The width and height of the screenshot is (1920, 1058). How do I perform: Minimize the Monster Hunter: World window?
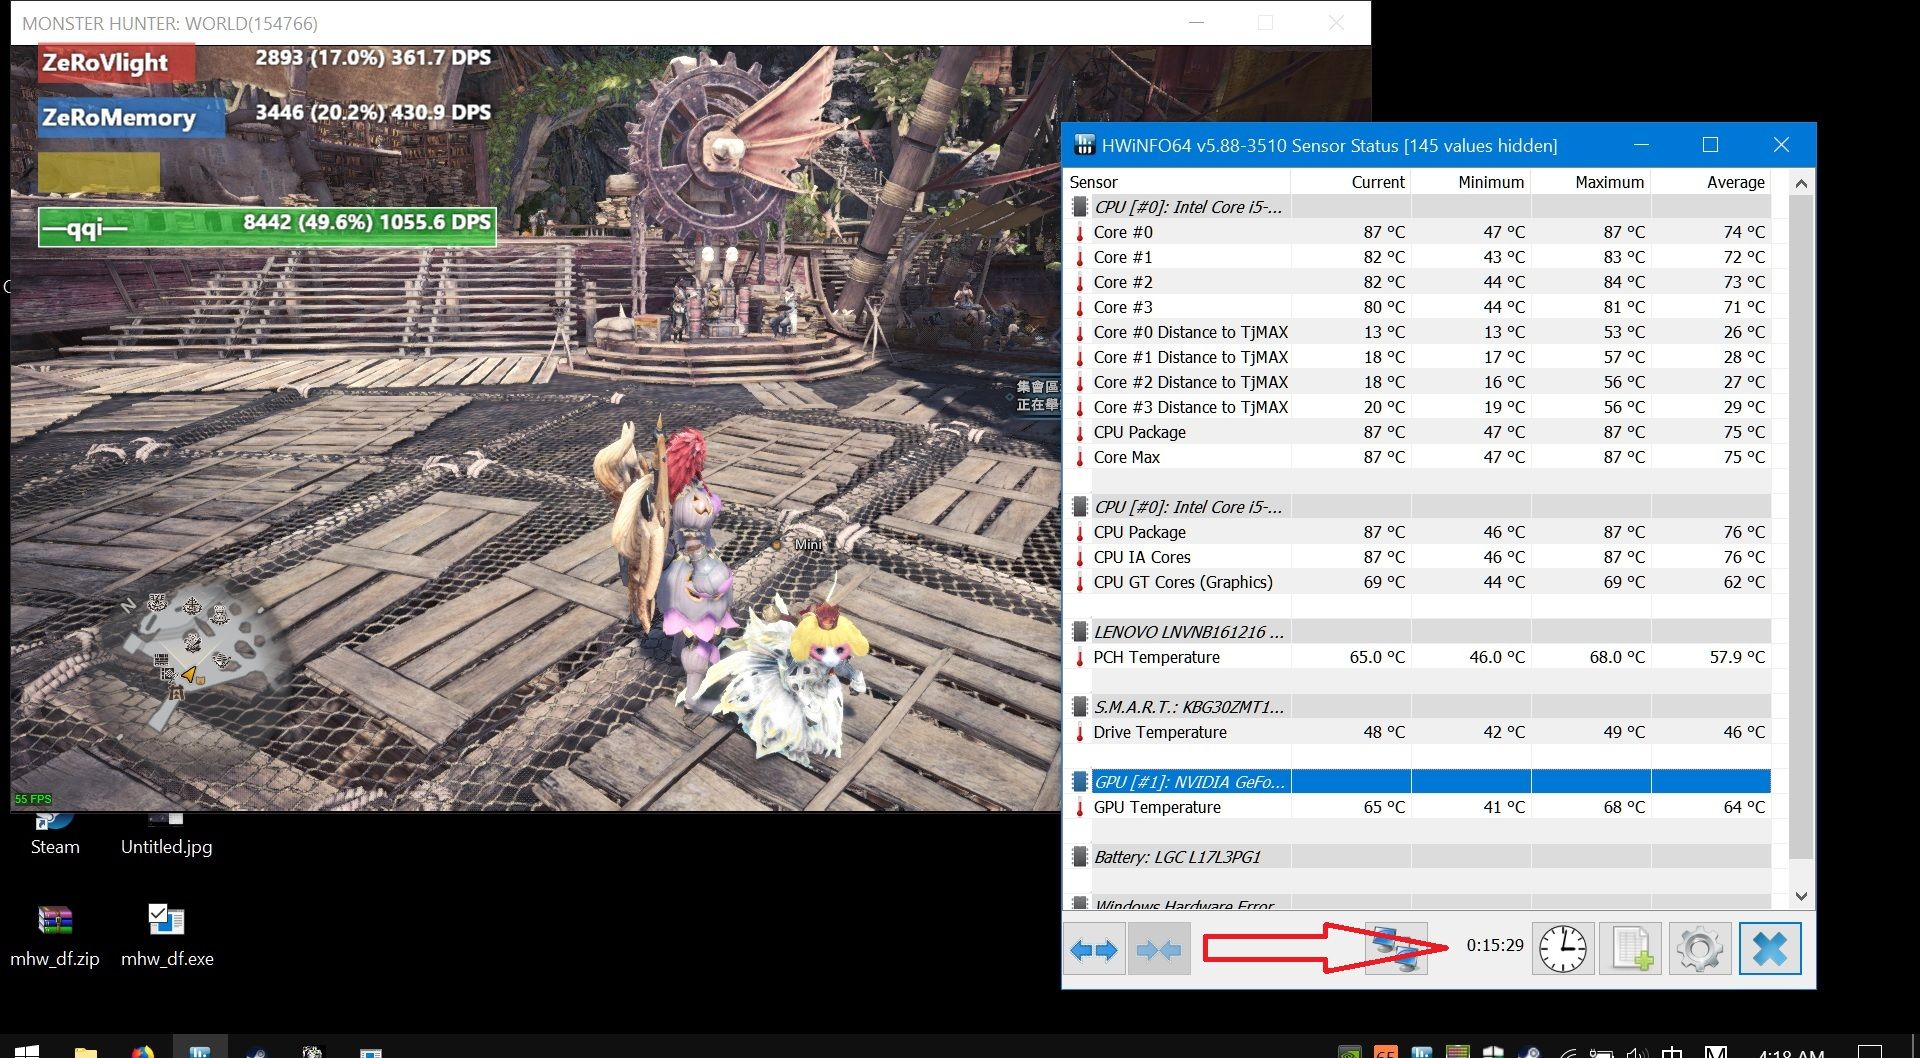[x=1196, y=22]
